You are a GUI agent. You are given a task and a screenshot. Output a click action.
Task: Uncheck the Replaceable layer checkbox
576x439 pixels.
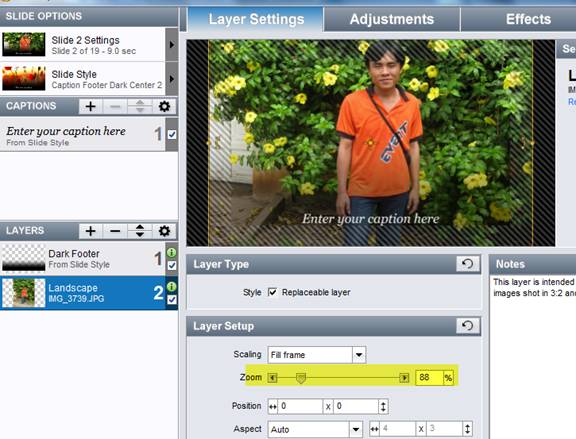[272, 292]
